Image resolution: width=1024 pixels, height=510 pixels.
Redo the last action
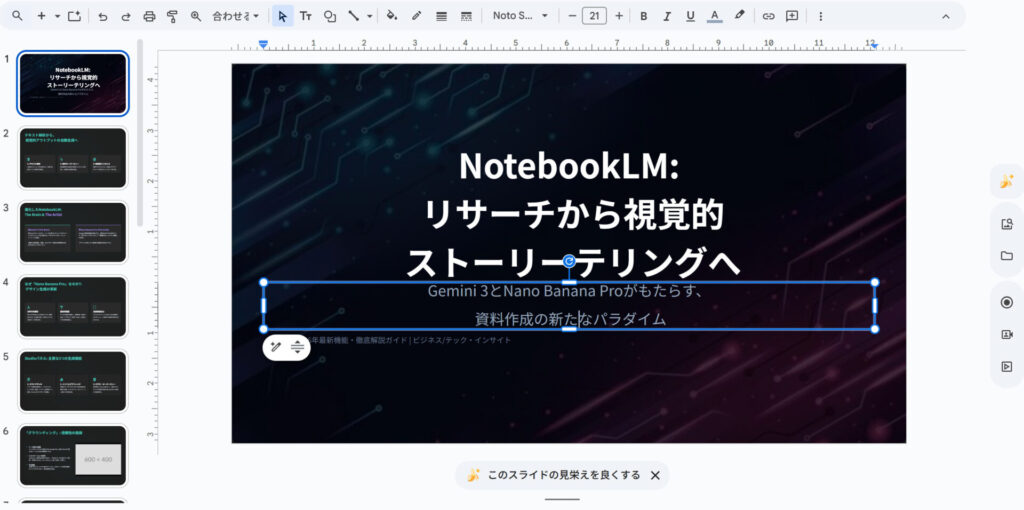tap(125, 16)
